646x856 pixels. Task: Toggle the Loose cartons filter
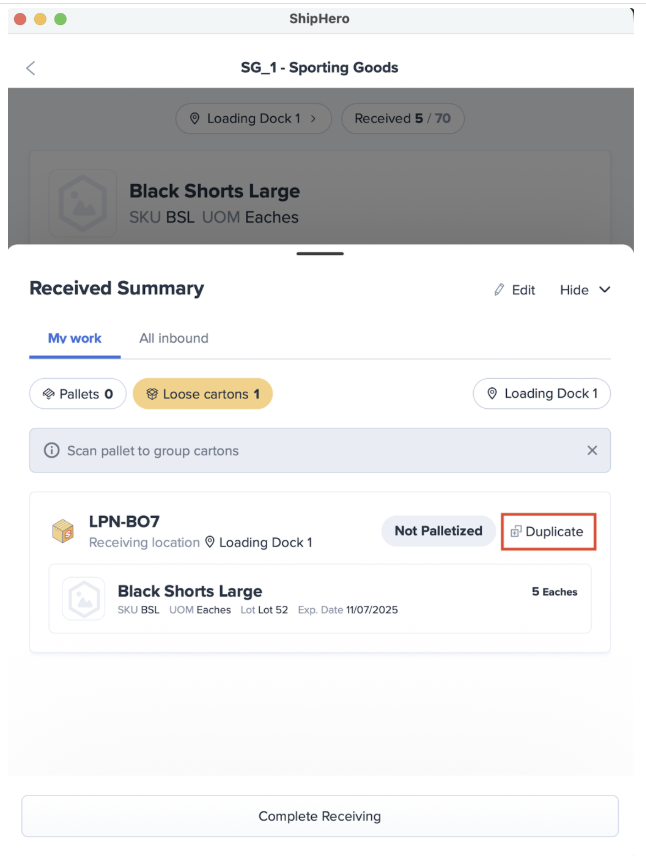pos(202,394)
